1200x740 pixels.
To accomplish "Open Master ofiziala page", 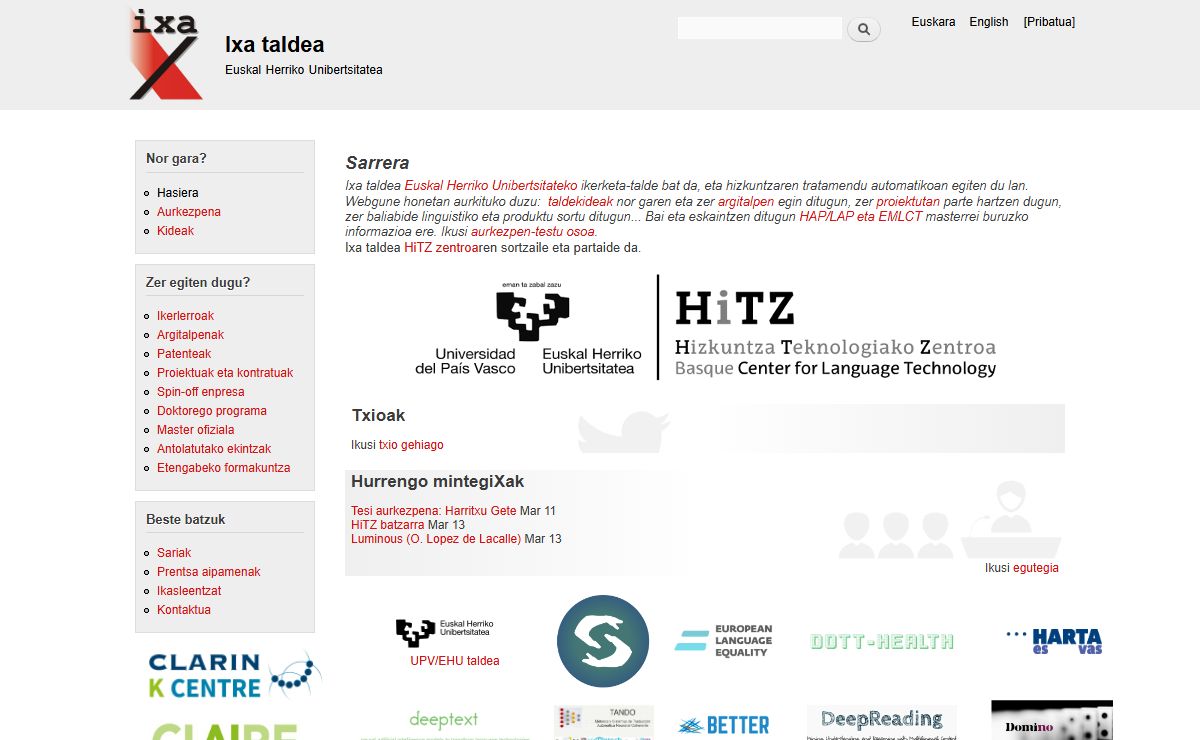I will pos(196,430).
